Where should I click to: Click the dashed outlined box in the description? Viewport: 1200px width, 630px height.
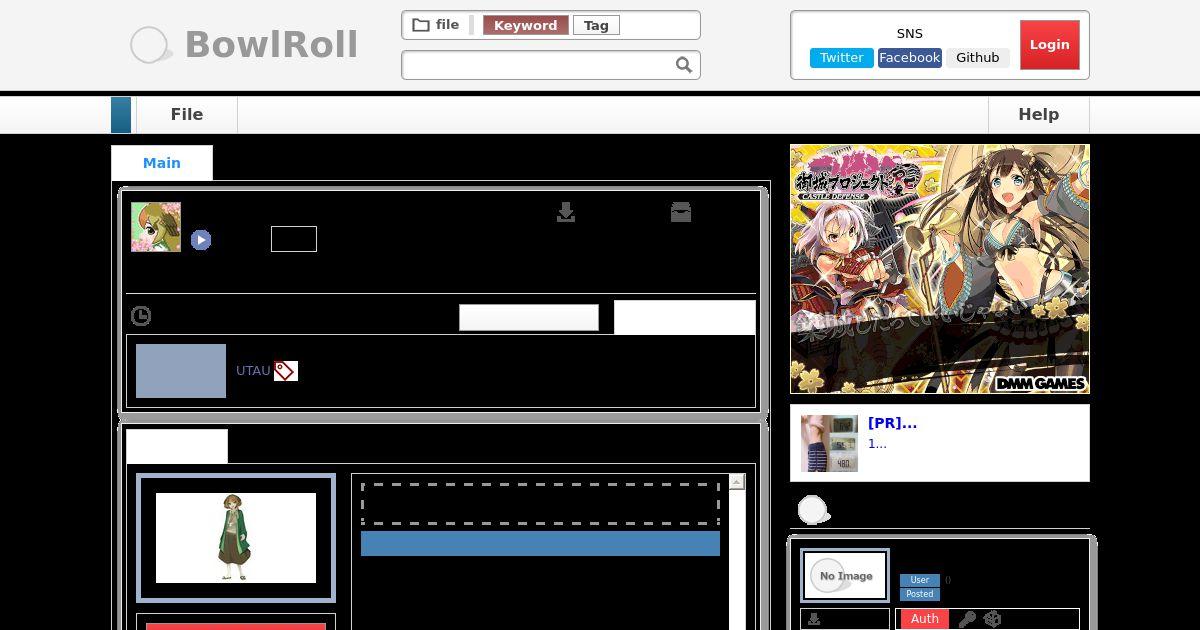click(x=540, y=504)
